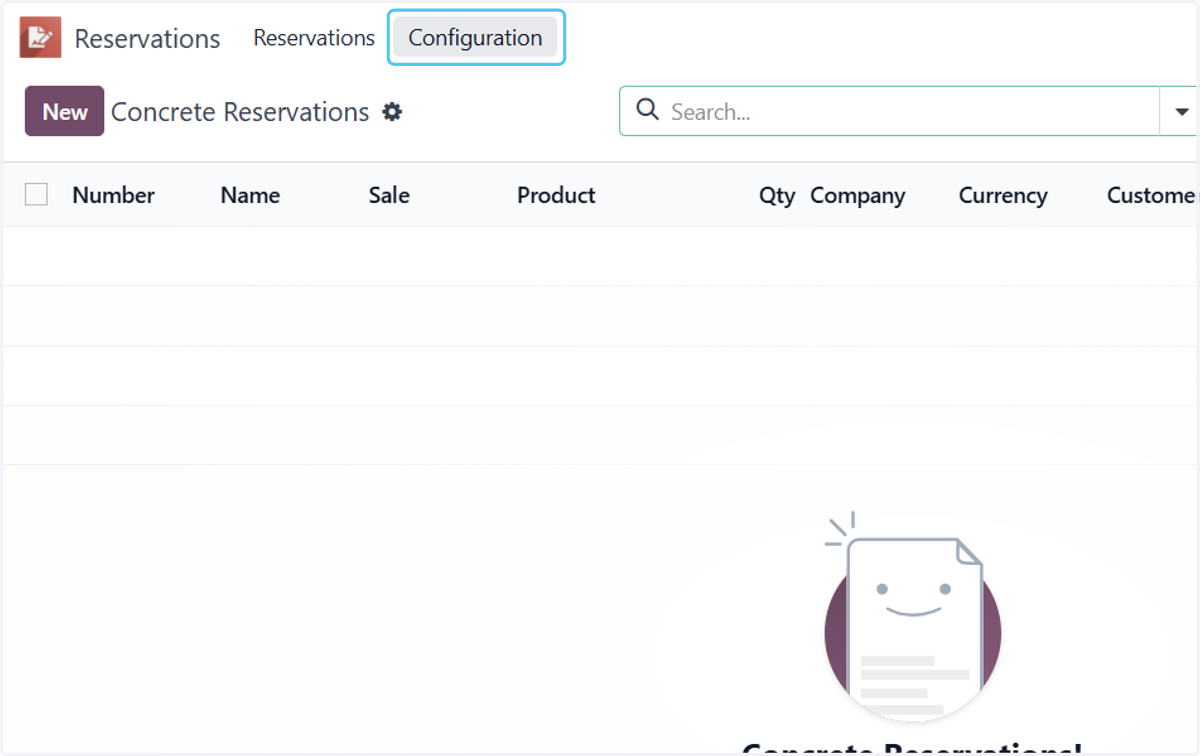1200x756 pixels.
Task: Expand the search options dropdown arrow
Action: click(1181, 111)
